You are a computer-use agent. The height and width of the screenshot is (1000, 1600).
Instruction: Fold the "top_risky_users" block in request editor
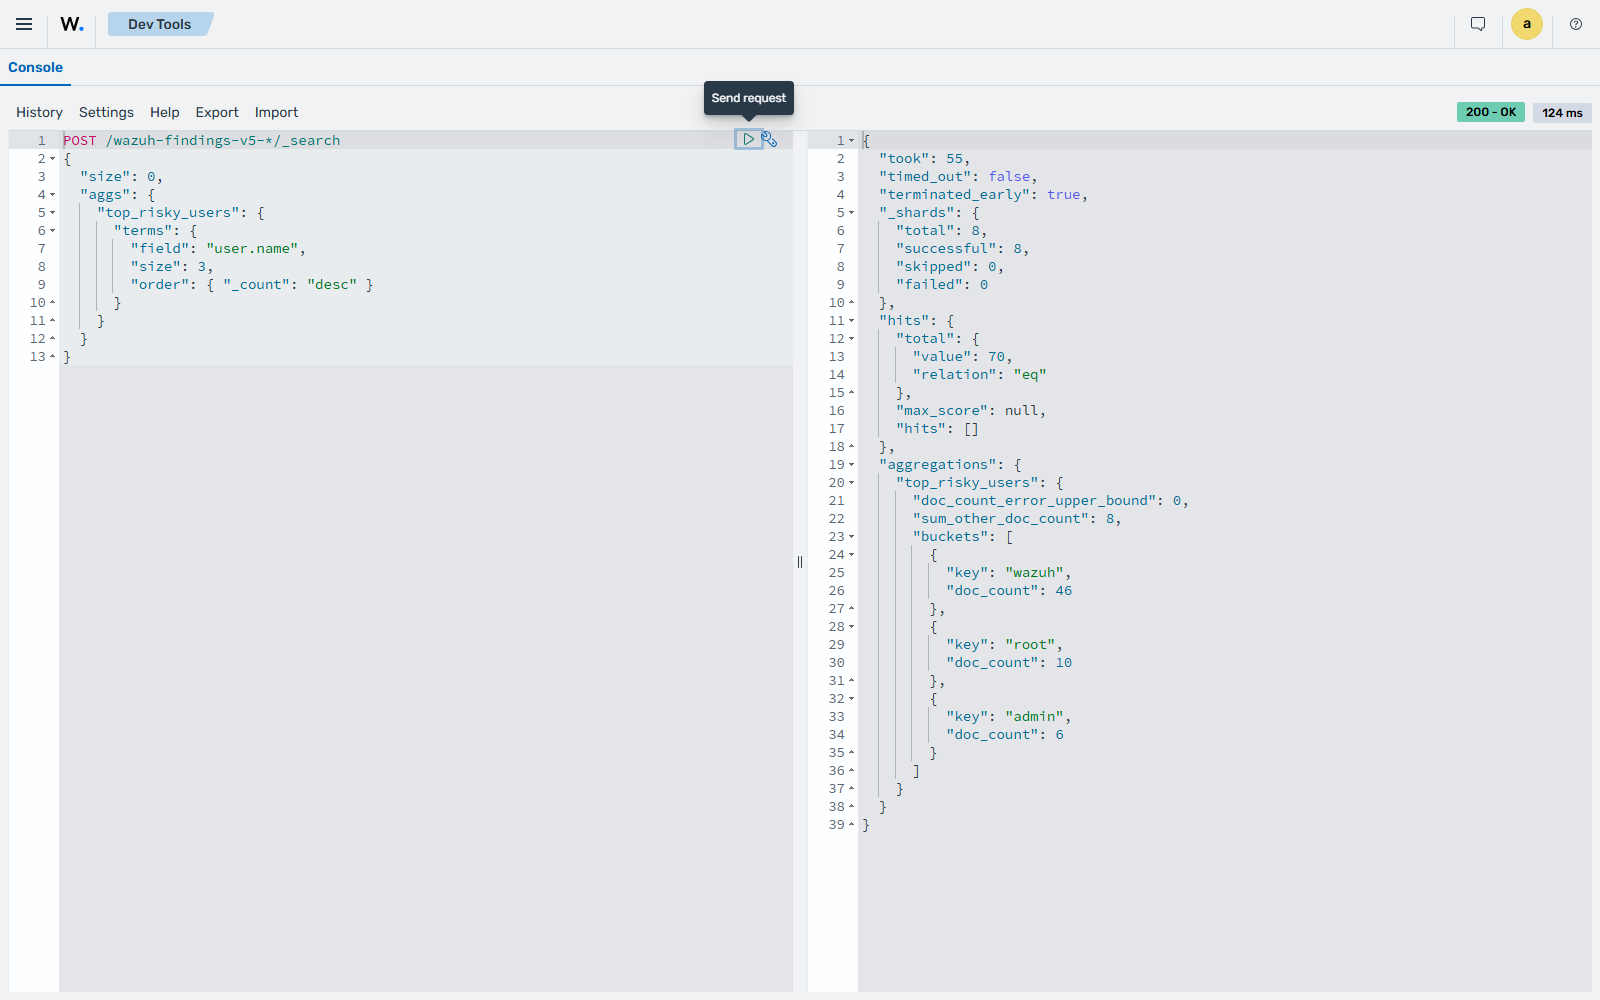tap(53, 213)
